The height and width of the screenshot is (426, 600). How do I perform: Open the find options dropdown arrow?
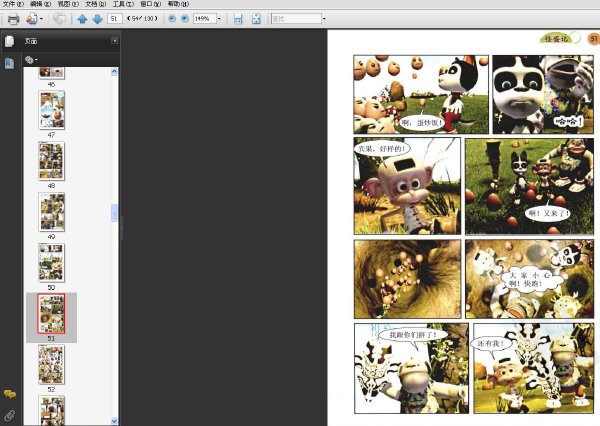coord(324,18)
